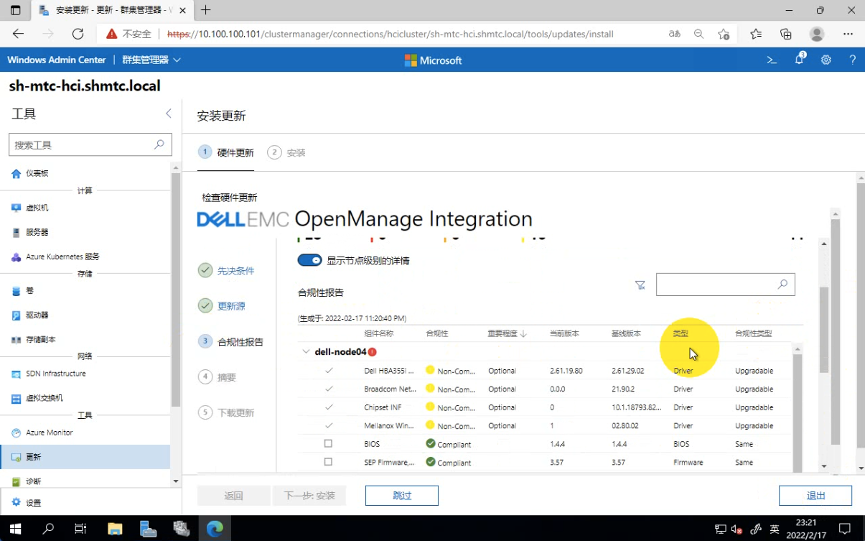Click the 退出 button
This screenshot has height=541, width=866.
pos(816,496)
